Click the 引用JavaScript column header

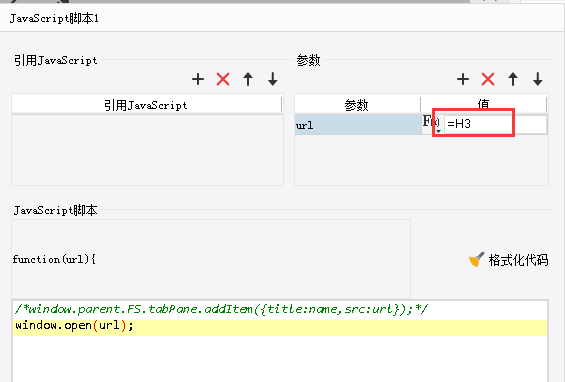click(x=146, y=105)
